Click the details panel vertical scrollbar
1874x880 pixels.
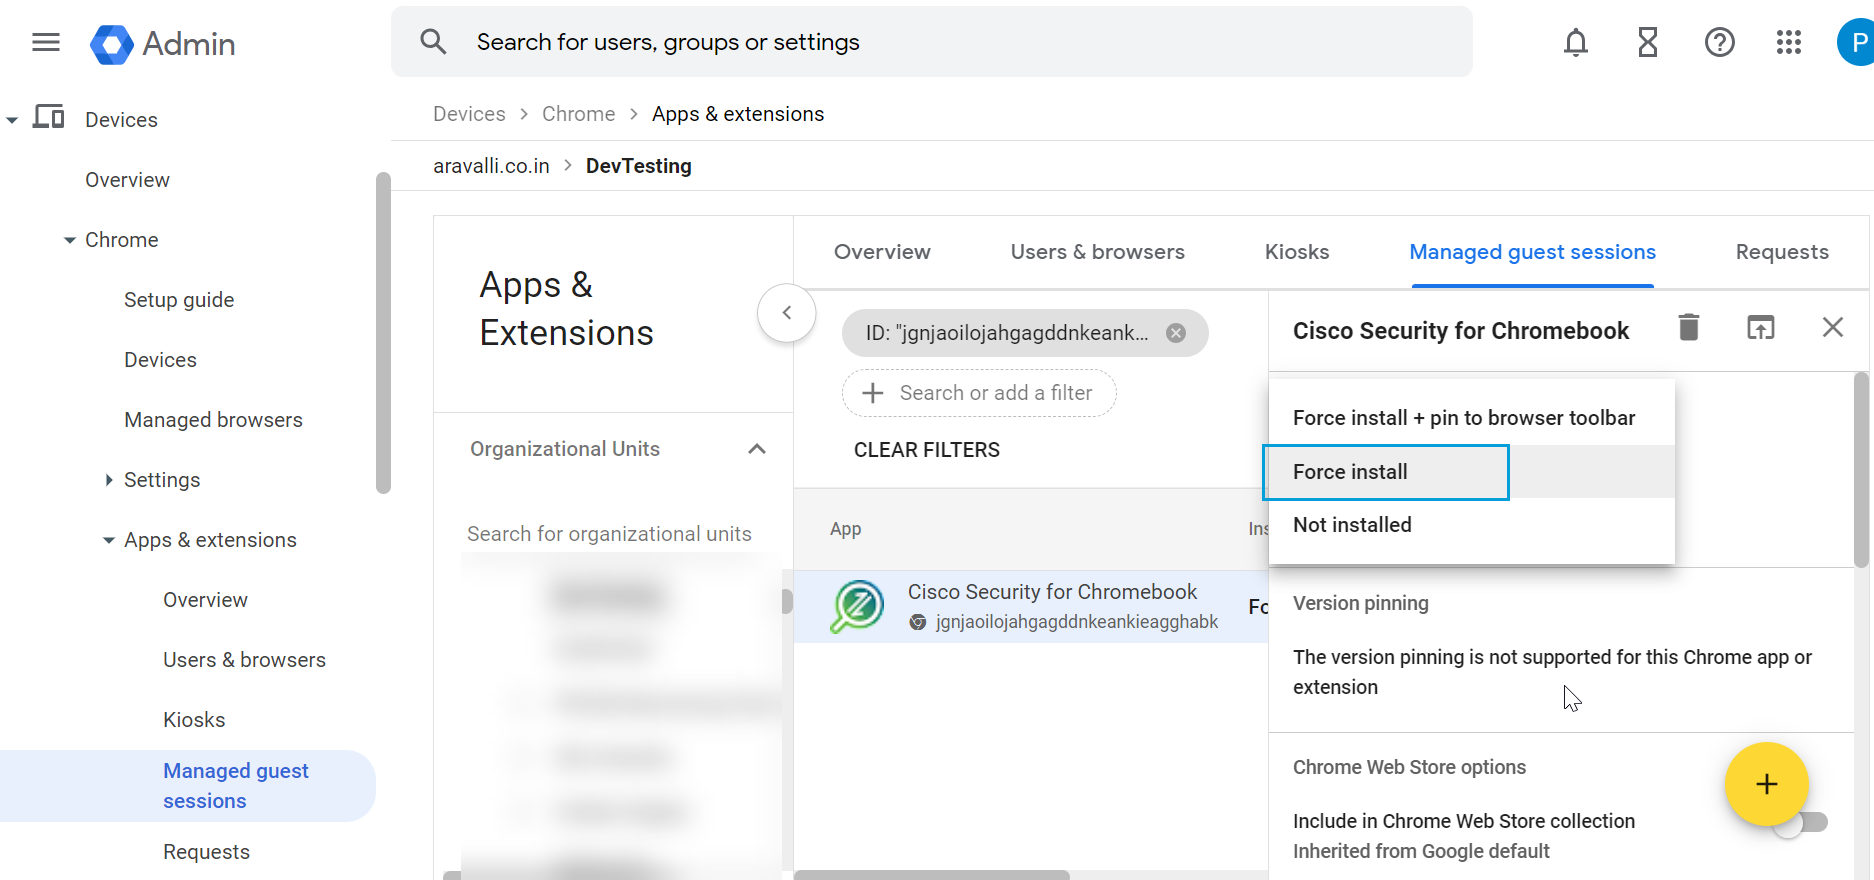coord(1861,470)
